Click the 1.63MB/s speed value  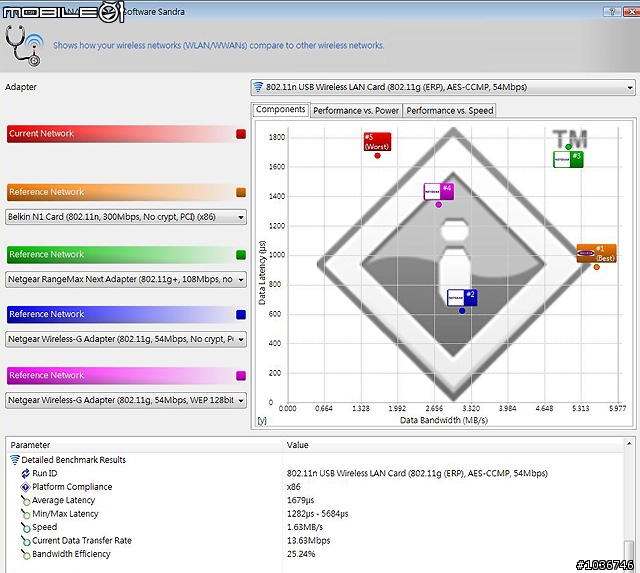[304, 527]
